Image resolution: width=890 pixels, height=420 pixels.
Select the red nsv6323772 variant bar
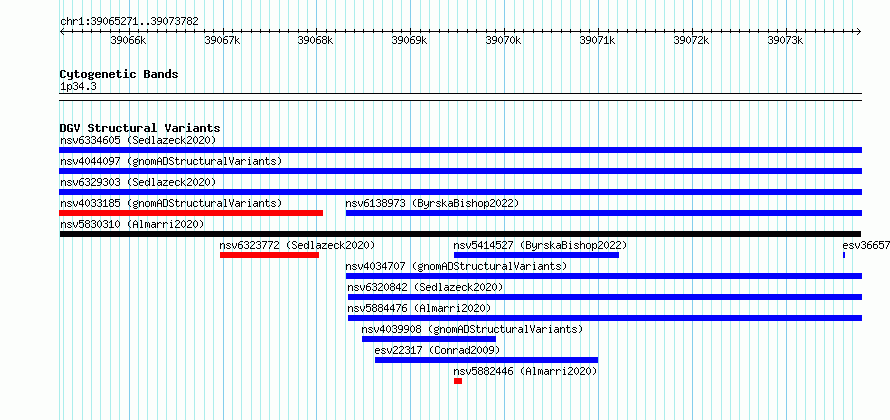click(270, 255)
